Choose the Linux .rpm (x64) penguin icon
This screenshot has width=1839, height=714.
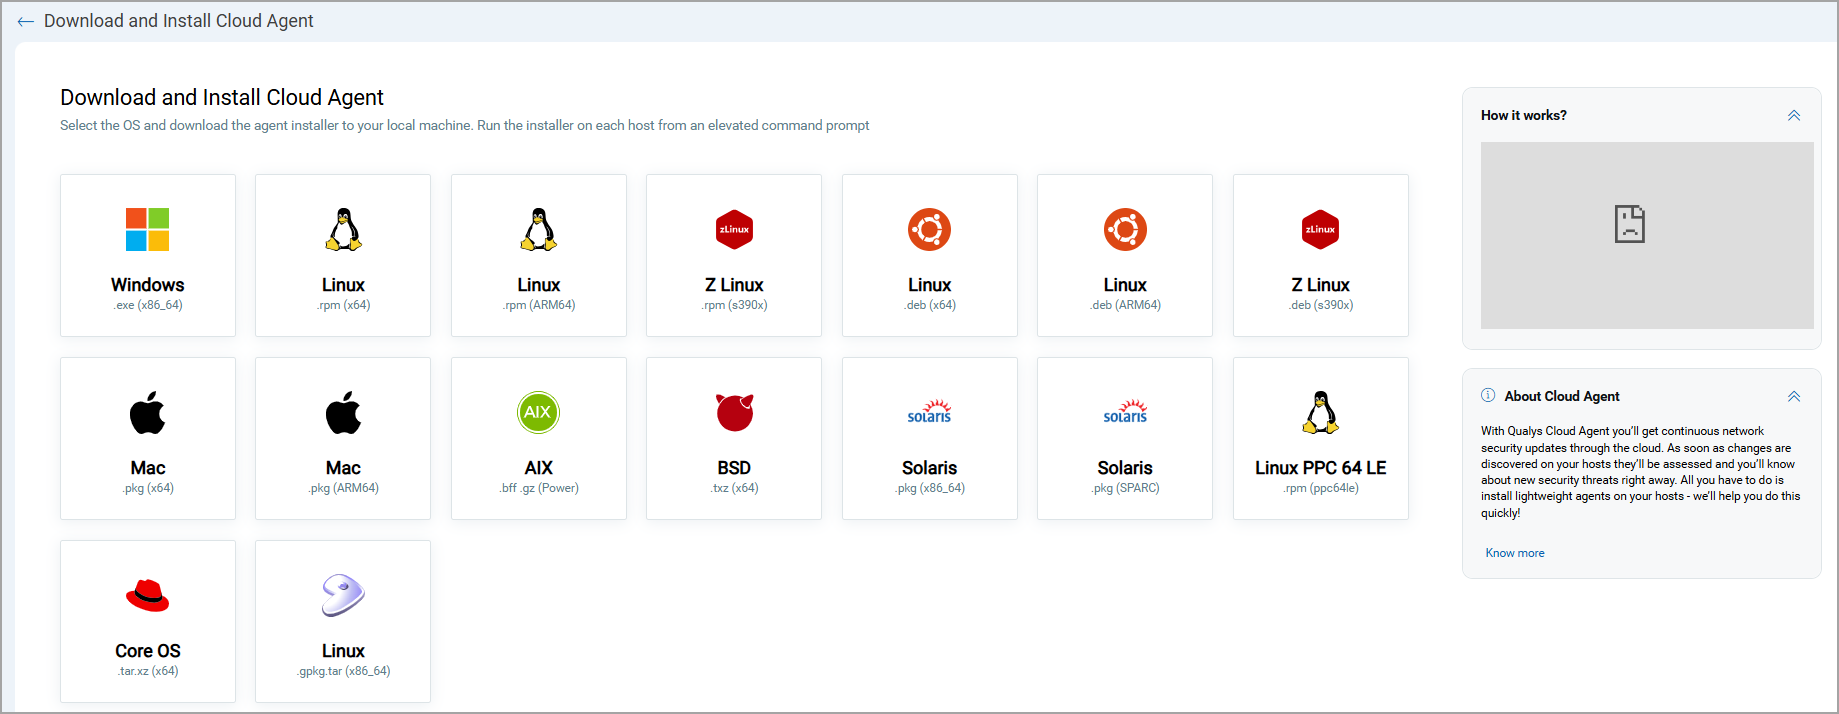[x=343, y=230]
